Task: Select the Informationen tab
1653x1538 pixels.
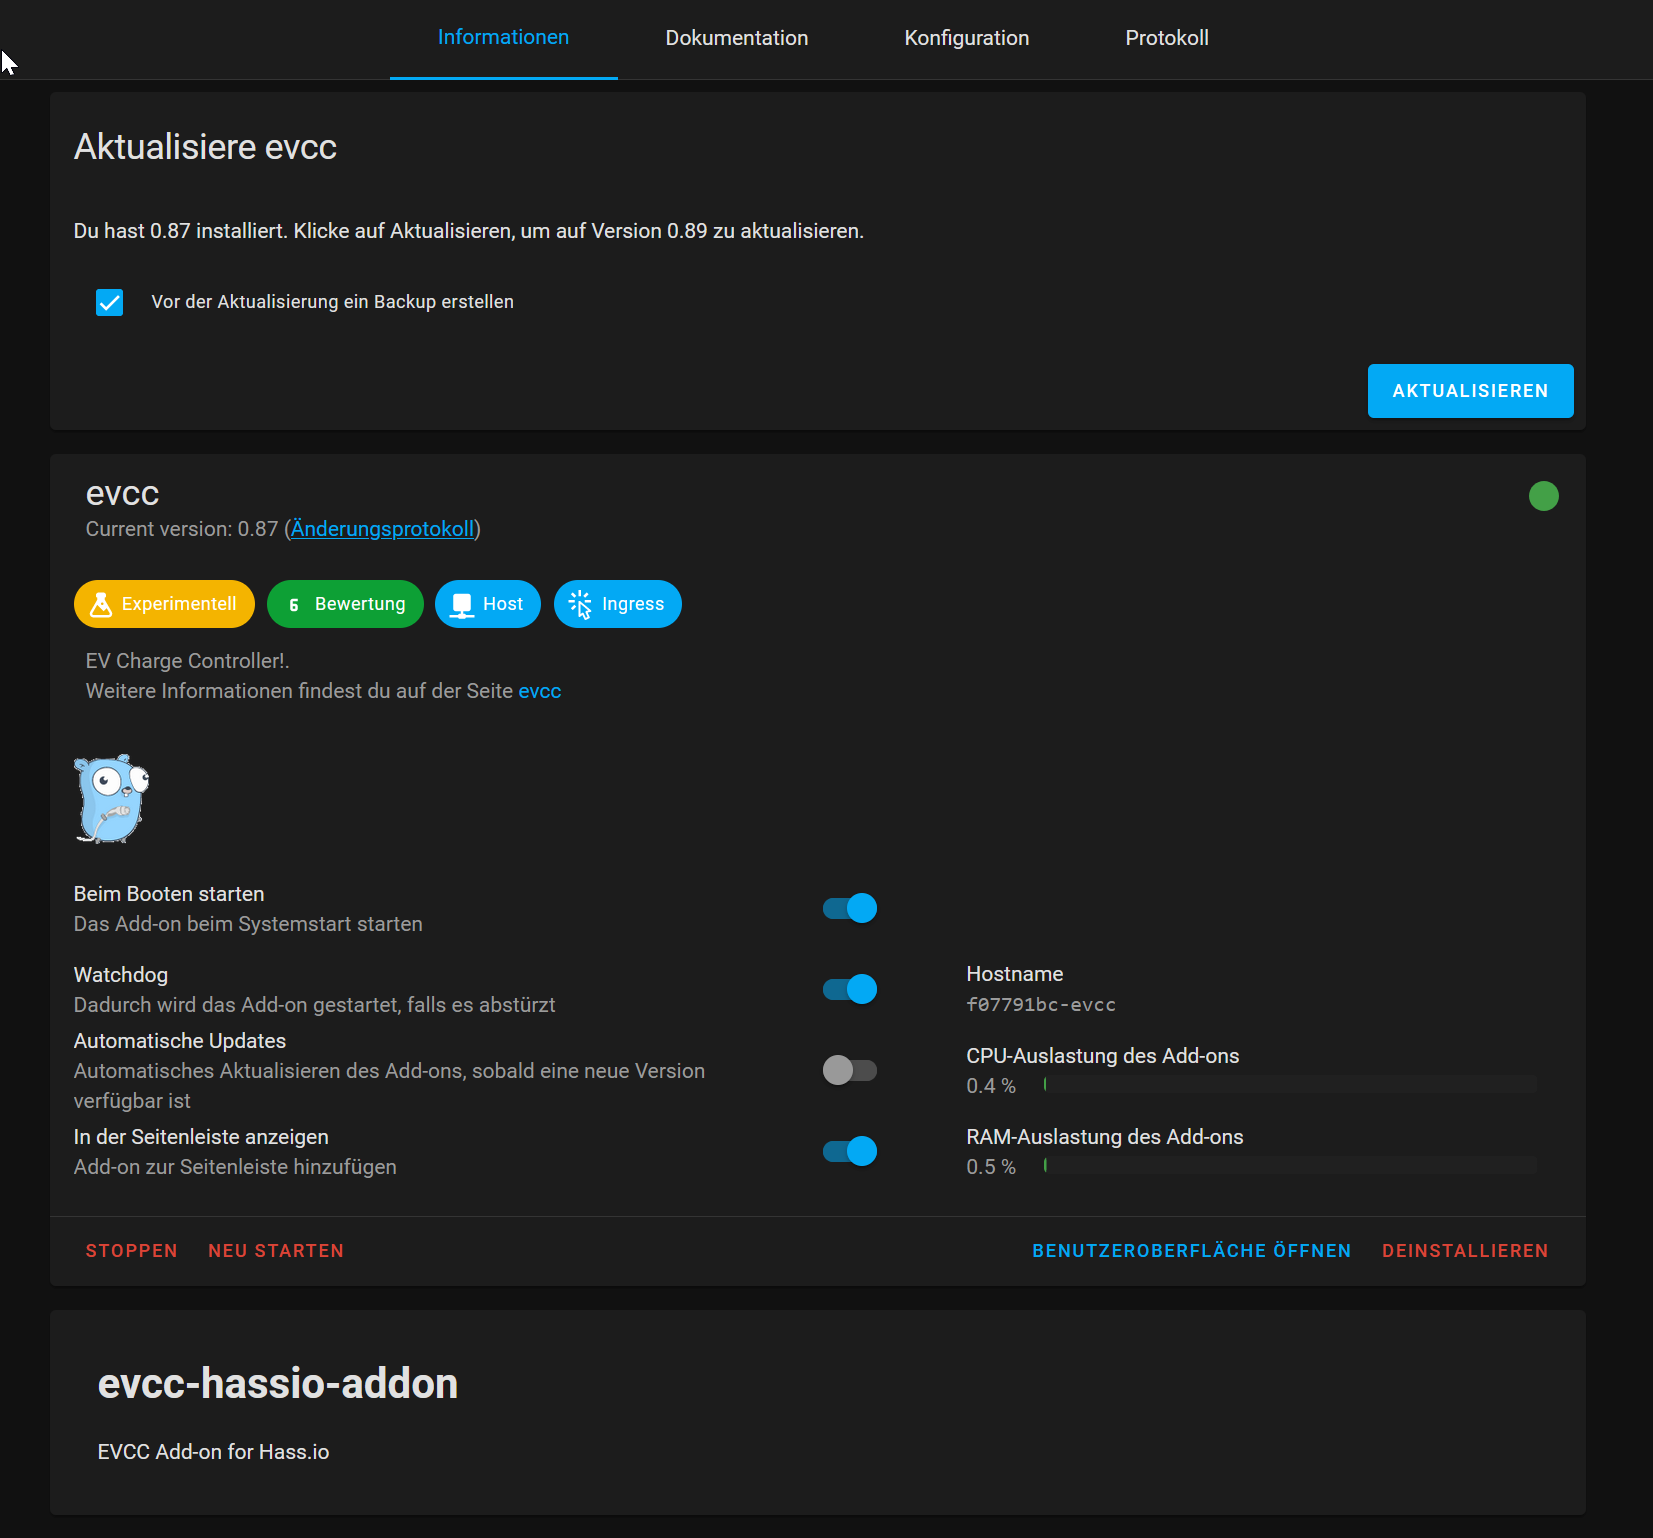Action: pos(503,38)
